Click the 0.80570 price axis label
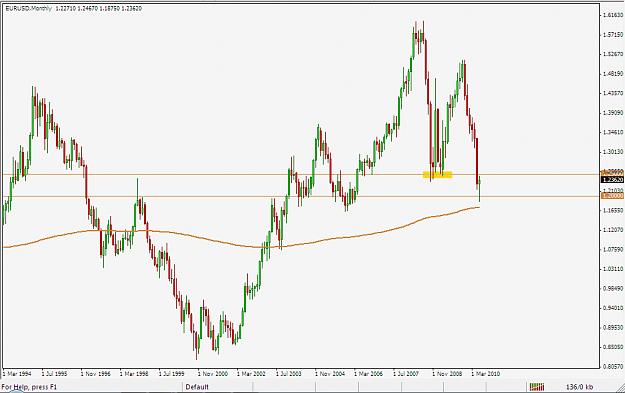Image resolution: width=625 pixels, height=393 pixels. [613, 366]
